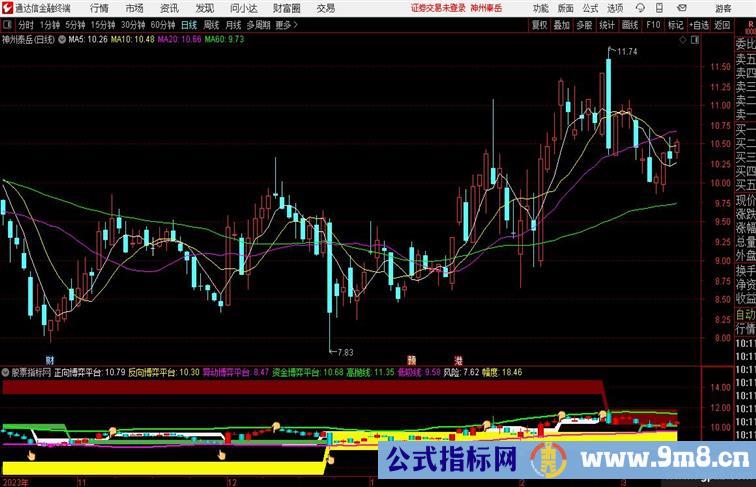
Task: Click the gear icon beside the stock name
Action: [x=65, y=40]
